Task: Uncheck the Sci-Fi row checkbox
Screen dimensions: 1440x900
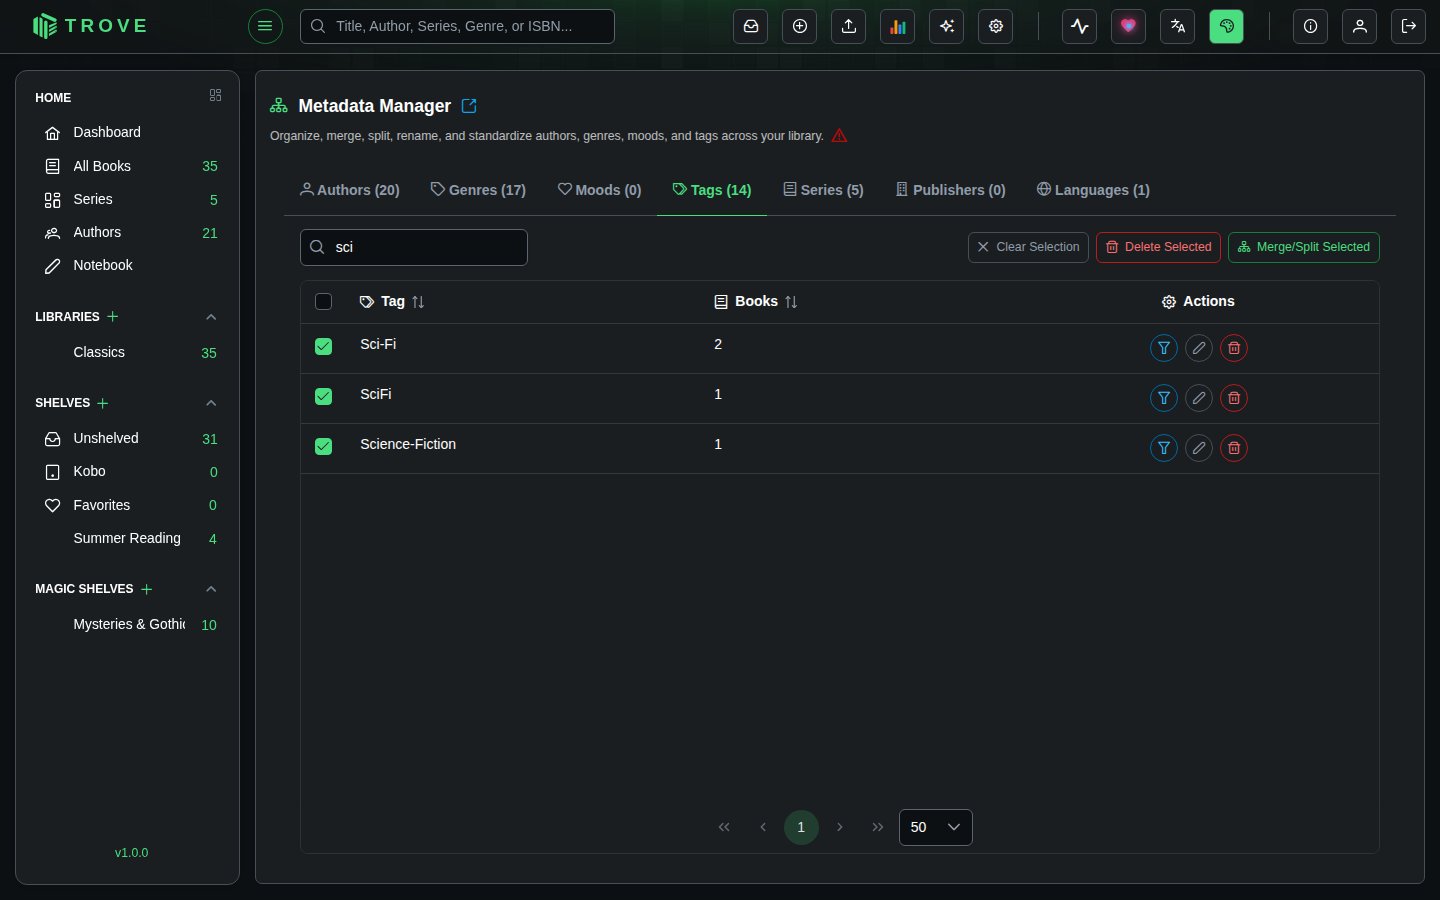Action: pos(323,346)
